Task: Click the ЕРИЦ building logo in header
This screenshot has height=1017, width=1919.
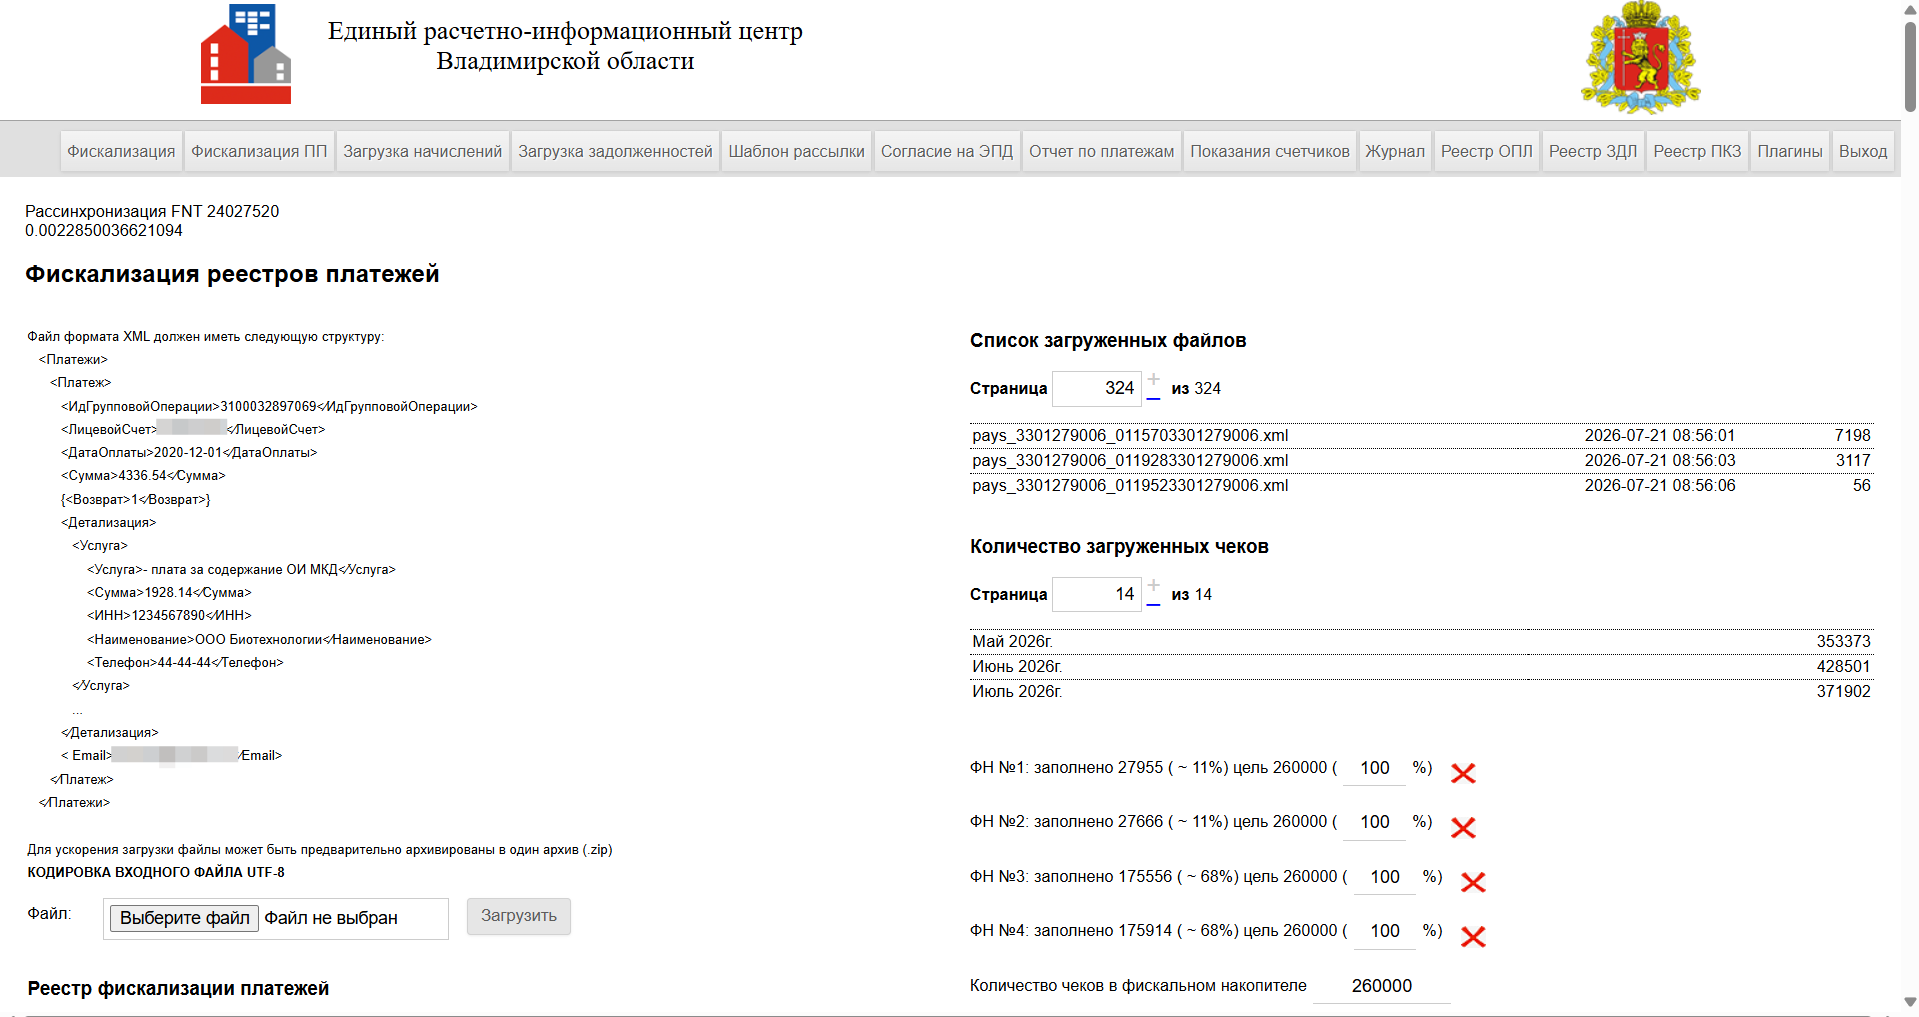Action: 246,54
